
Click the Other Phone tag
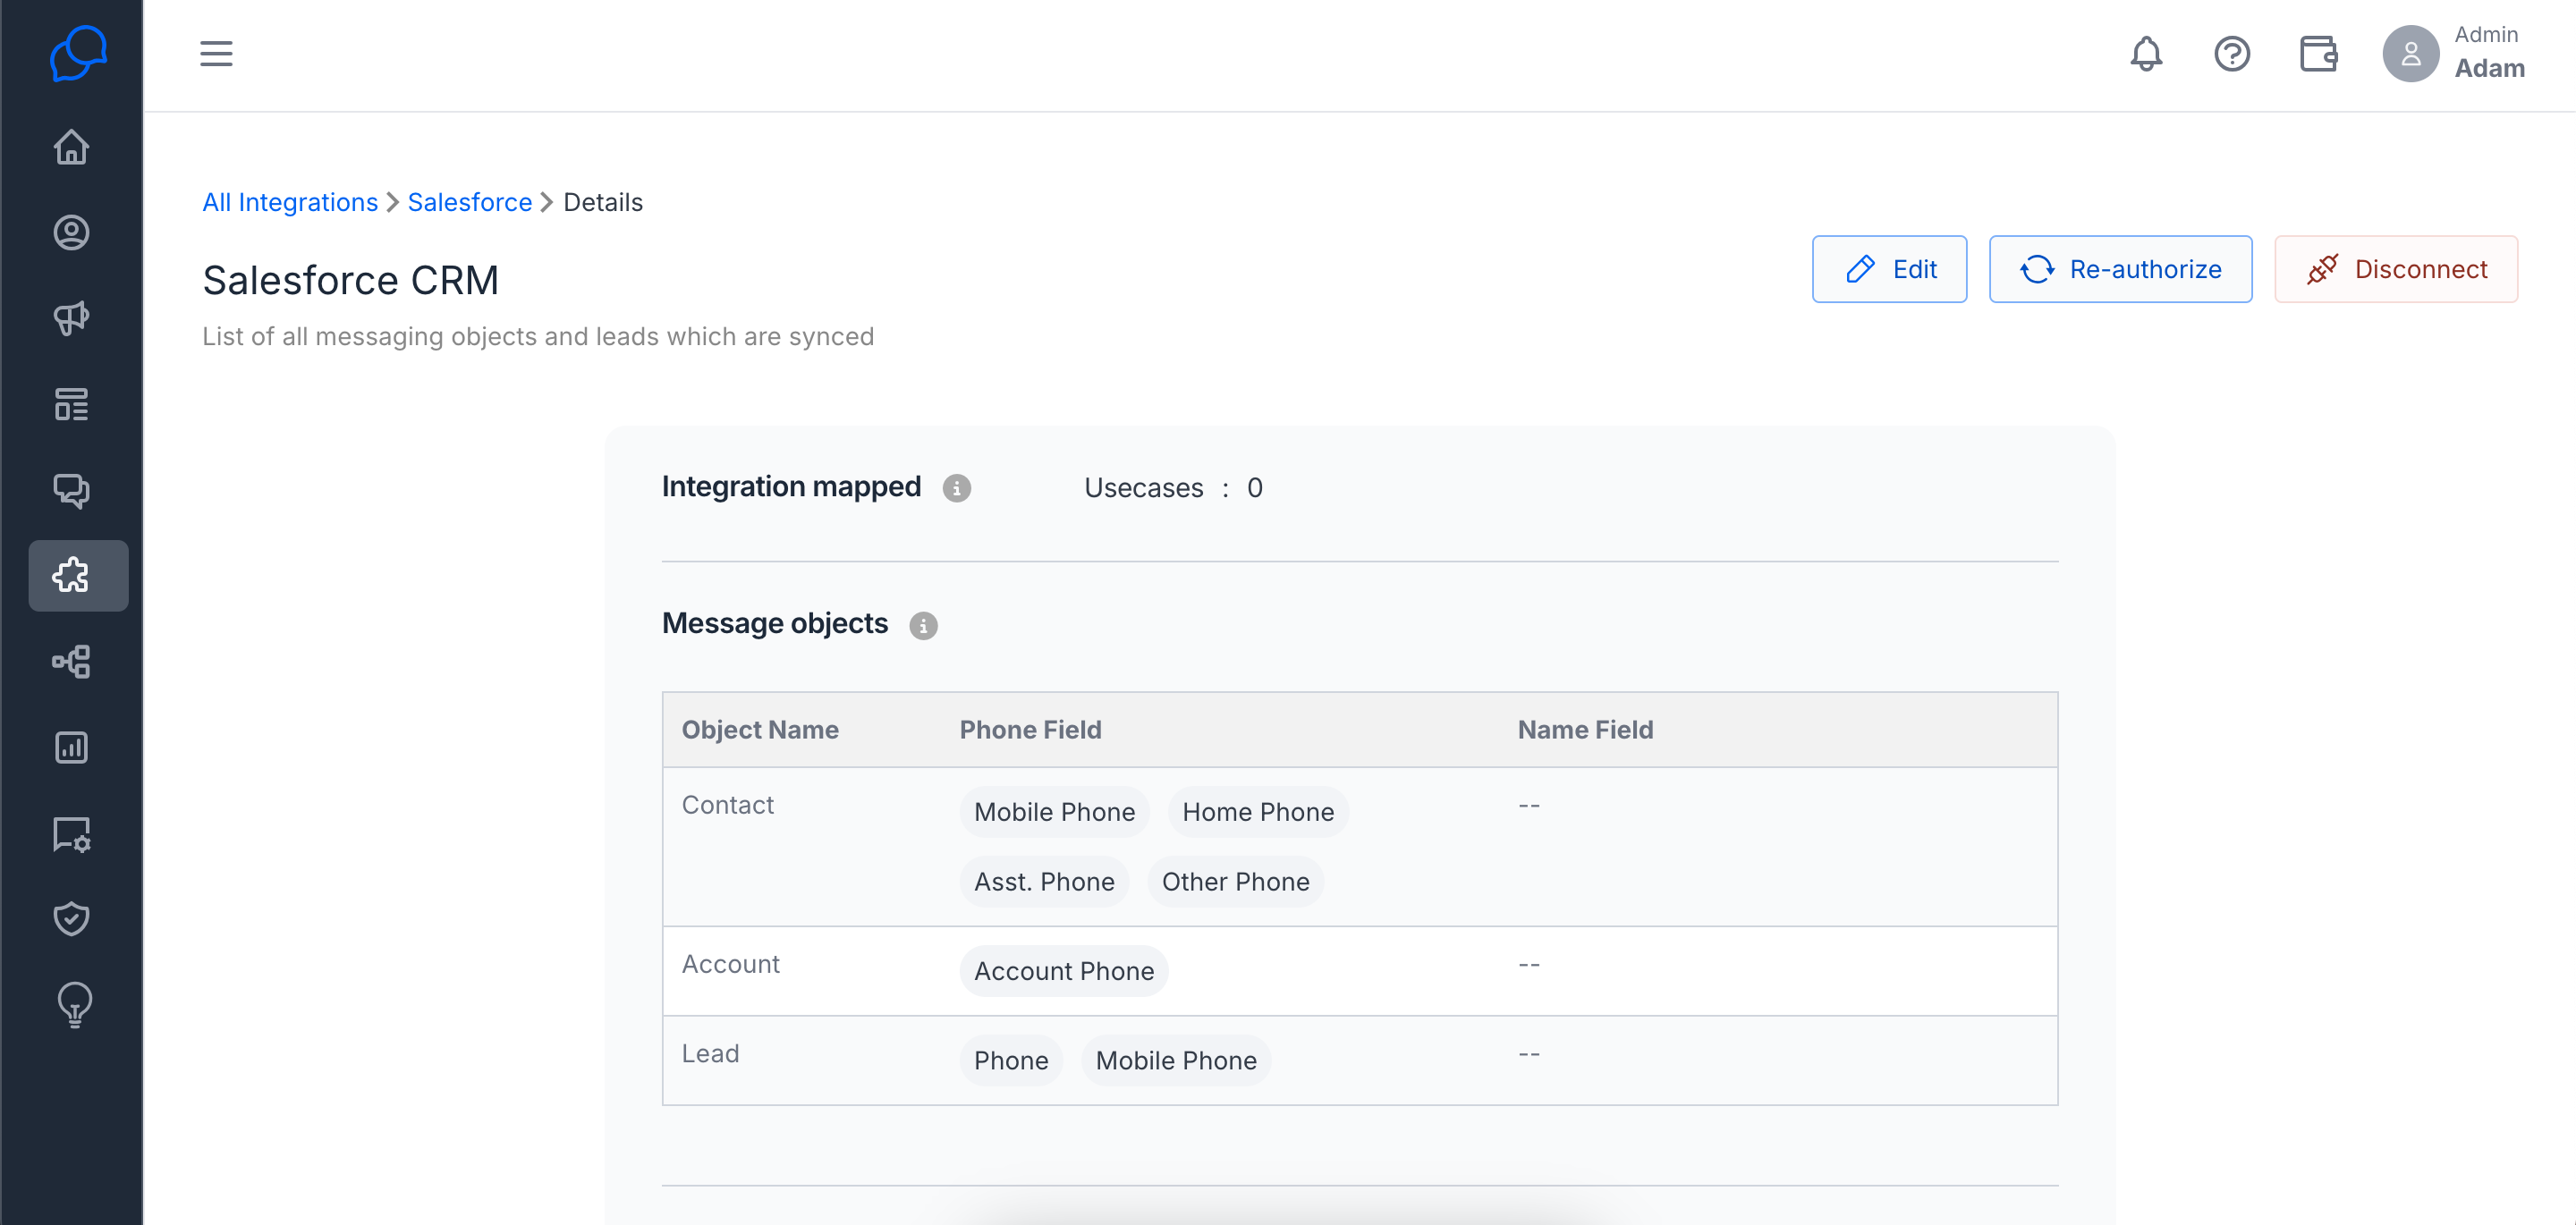click(x=1235, y=882)
